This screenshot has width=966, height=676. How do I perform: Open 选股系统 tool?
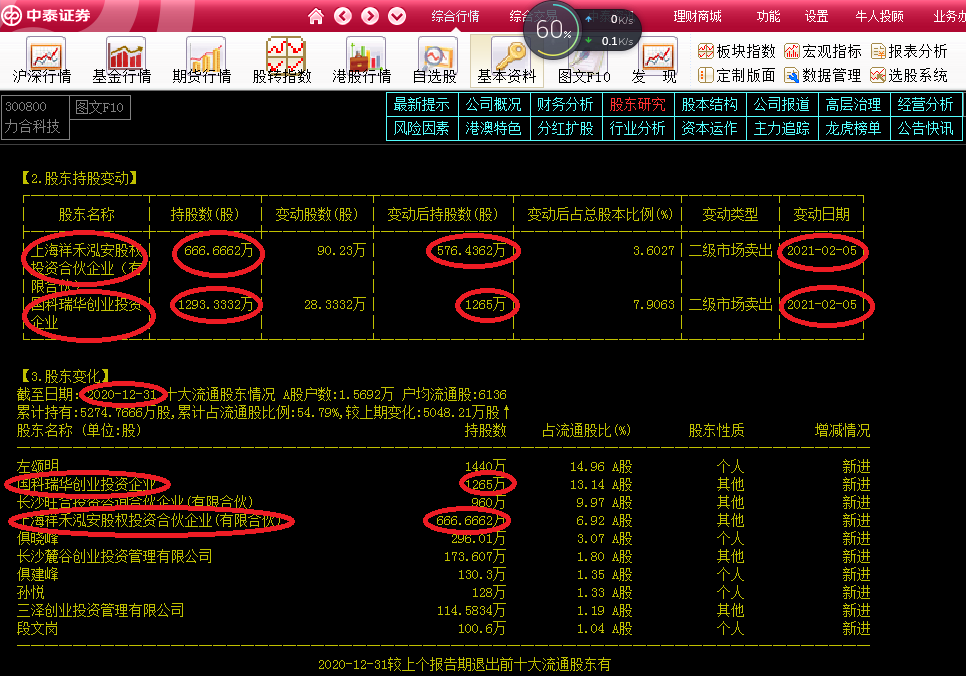click(x=909, y=75)
